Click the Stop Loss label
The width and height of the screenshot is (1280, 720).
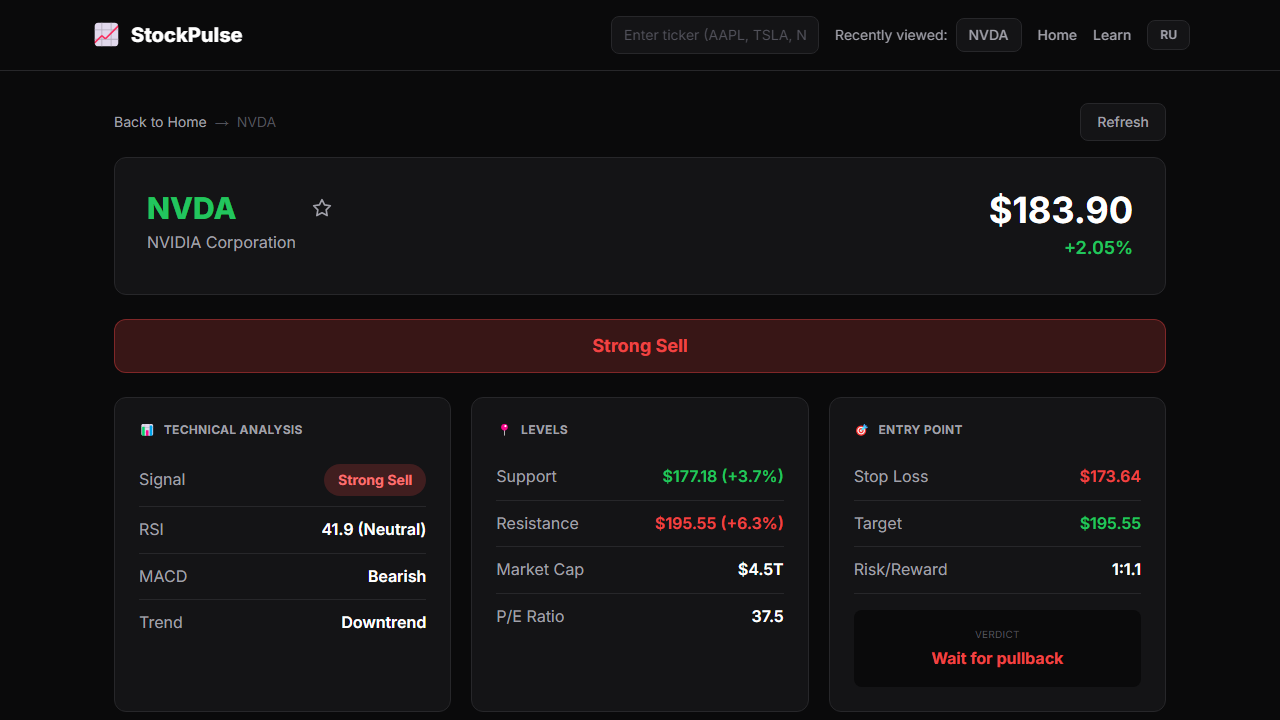point(891,476)
